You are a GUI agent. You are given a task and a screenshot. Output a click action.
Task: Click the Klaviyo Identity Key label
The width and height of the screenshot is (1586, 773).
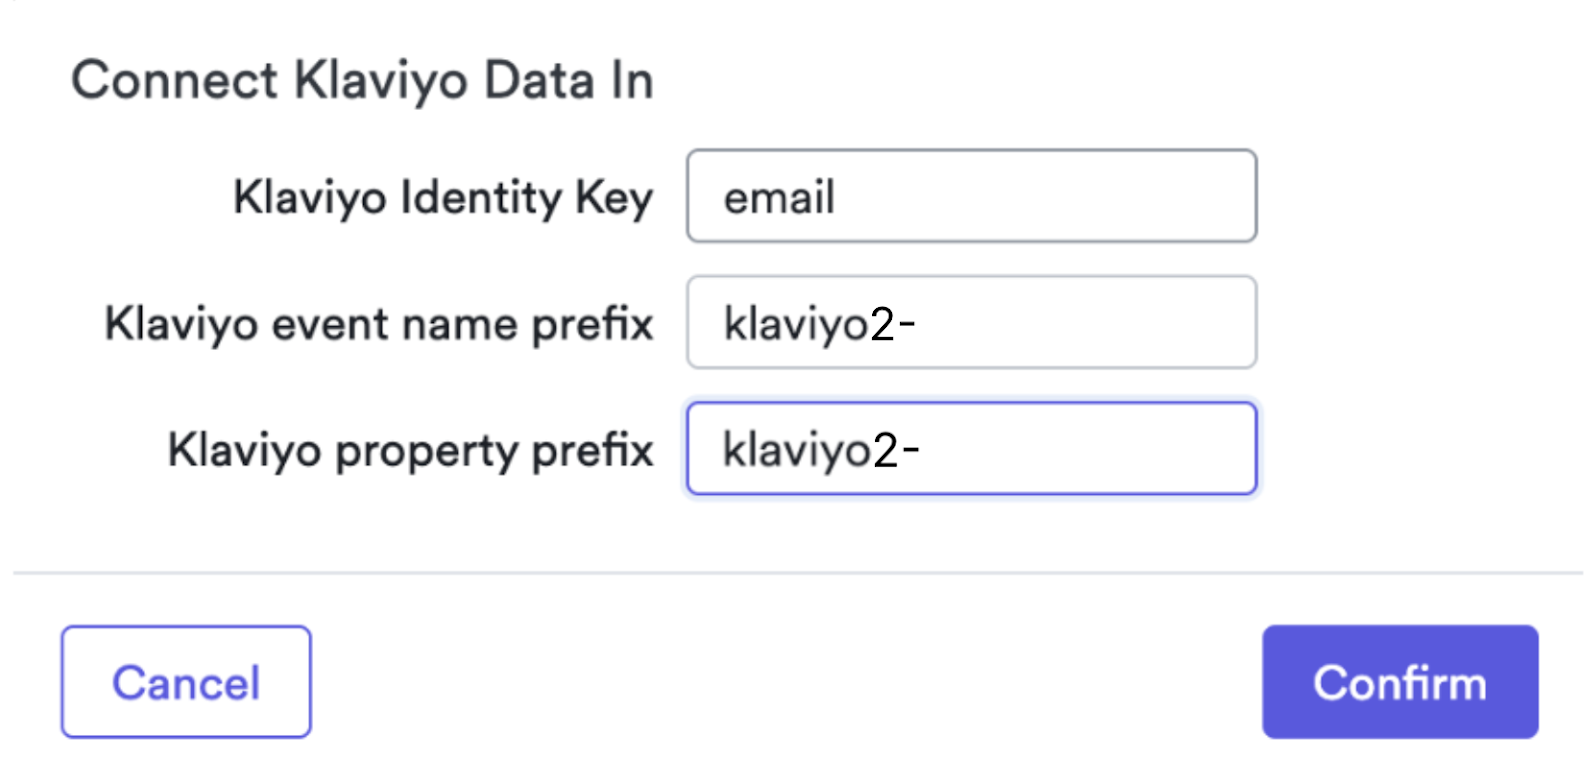[x=443, y=196]
